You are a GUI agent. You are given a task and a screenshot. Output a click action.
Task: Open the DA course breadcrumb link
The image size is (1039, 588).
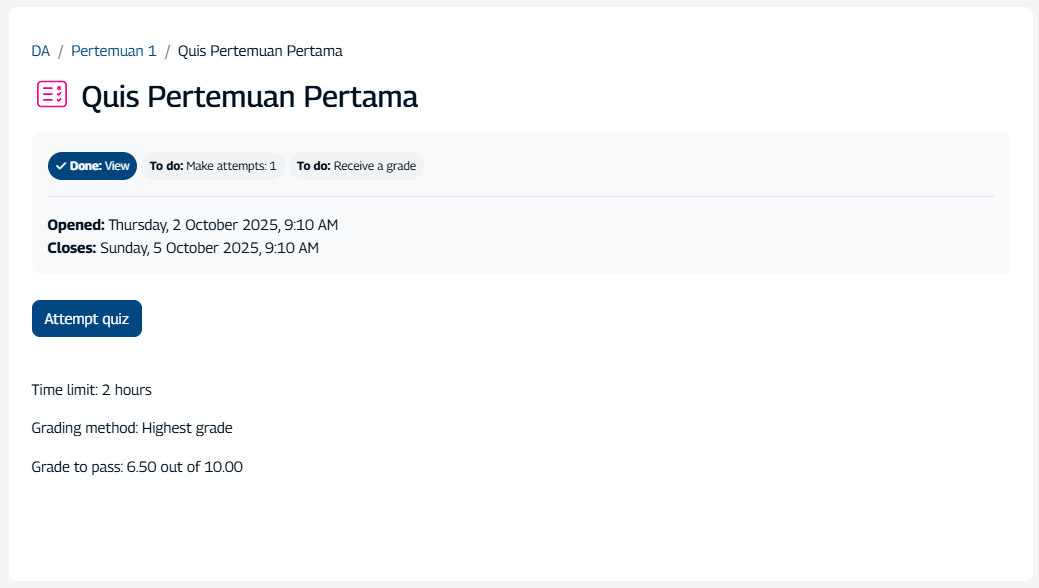pos(41,51)
